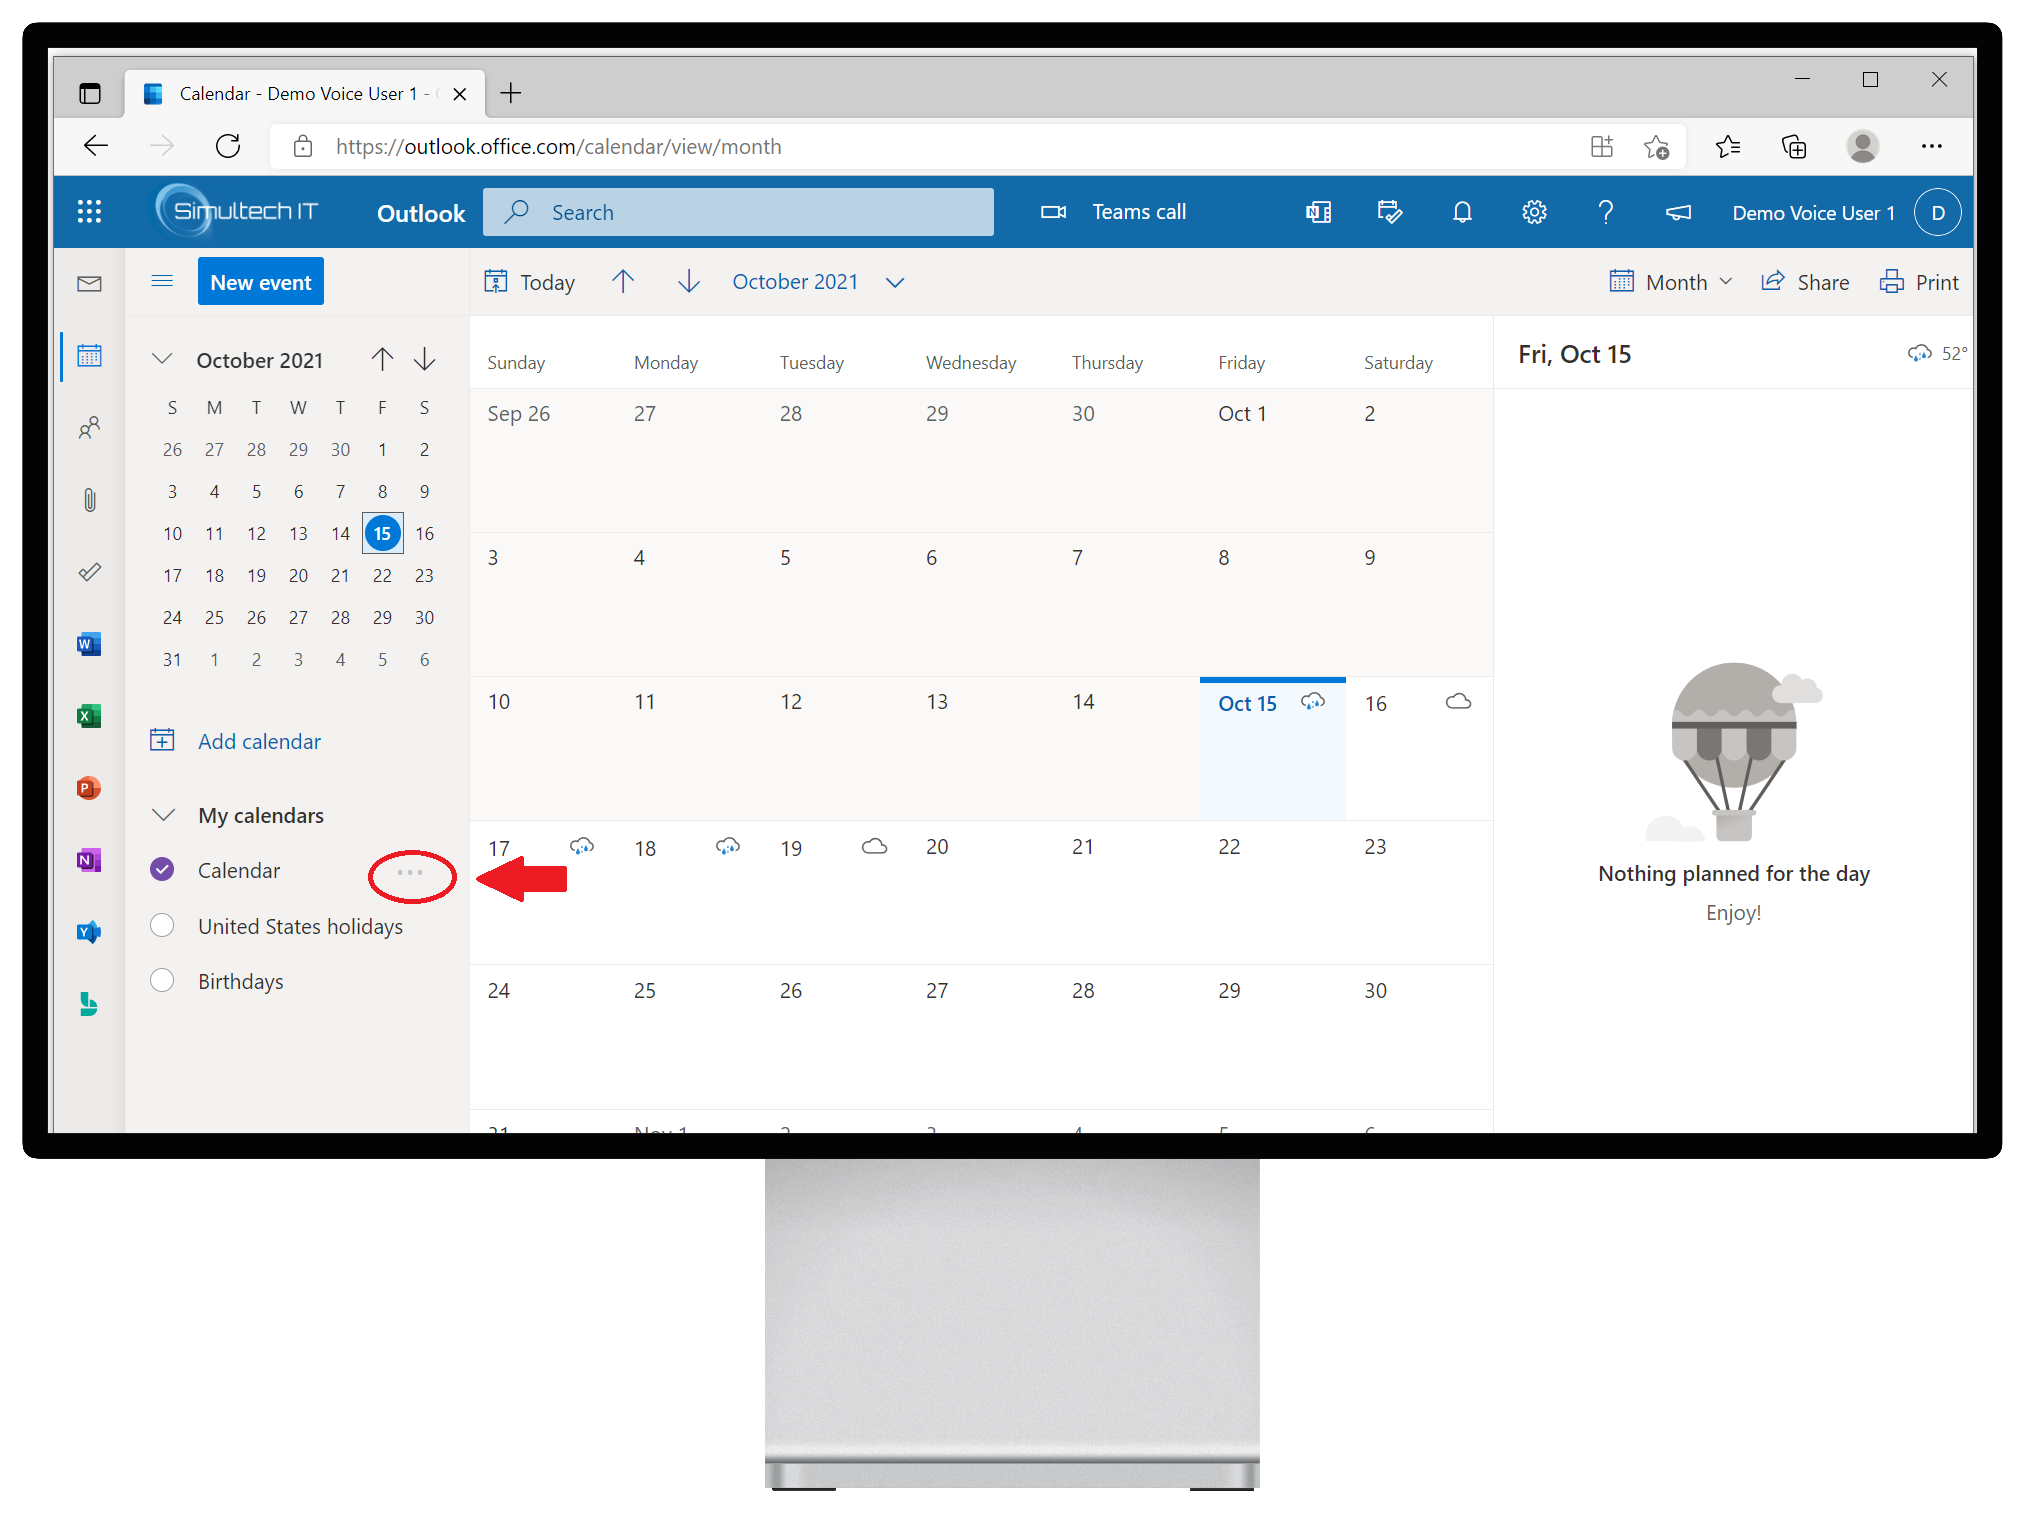Image resolution: width=2025 pixels, height=1528 pixels.
Task: Open the Files paperclip icon
Action: pyautogui.click(x=89, y=500)
